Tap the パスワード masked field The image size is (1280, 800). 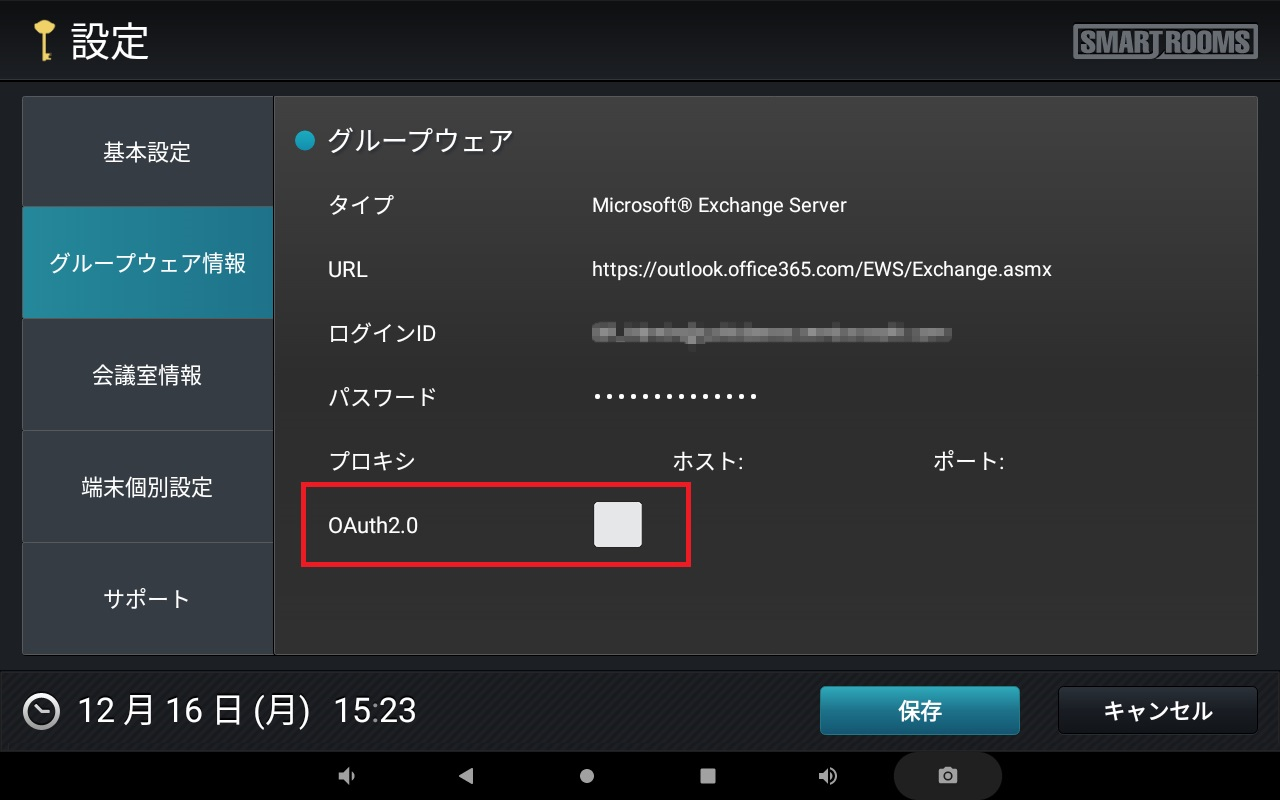click(x=675, y=397)
